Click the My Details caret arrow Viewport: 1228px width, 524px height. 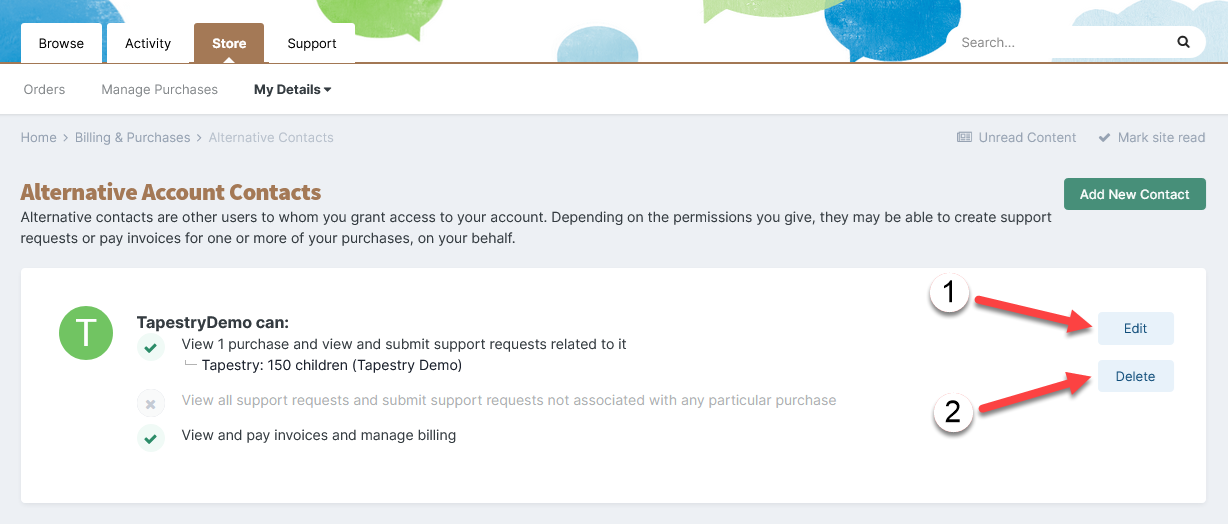coord(327,89)
